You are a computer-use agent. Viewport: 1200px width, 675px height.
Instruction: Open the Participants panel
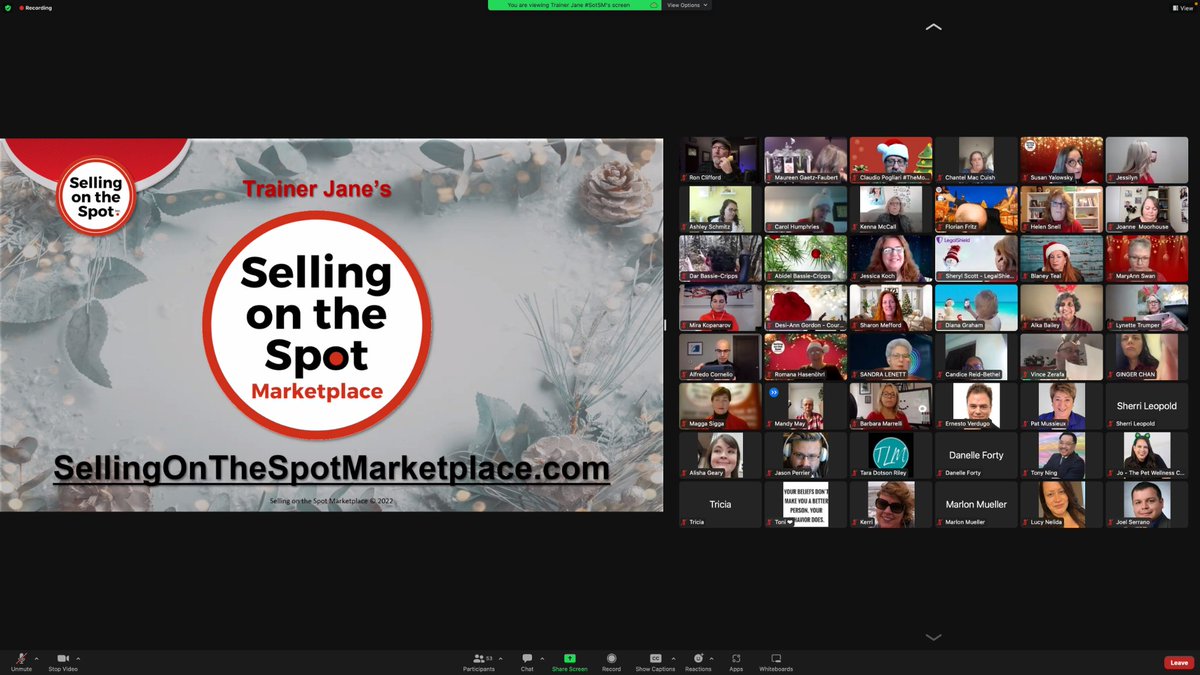pos(479,662)
